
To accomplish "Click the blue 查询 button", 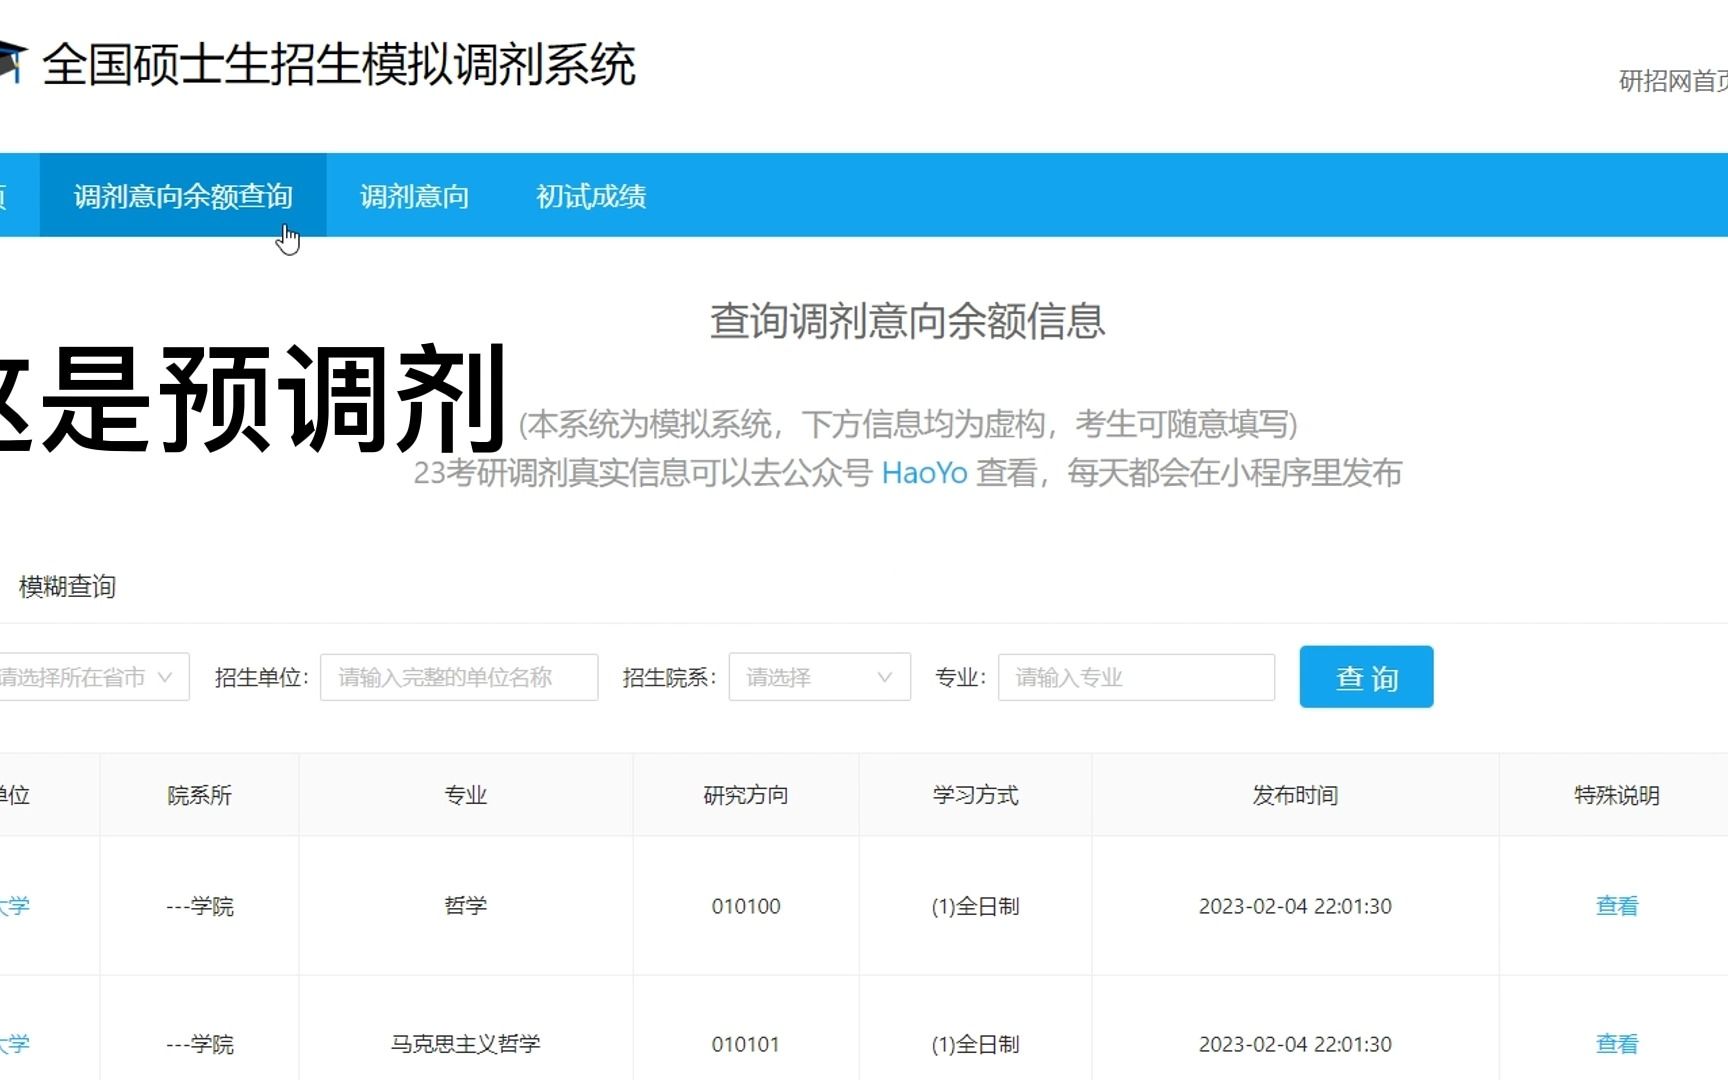I will pyautogui.click(x=1366, y=677).
